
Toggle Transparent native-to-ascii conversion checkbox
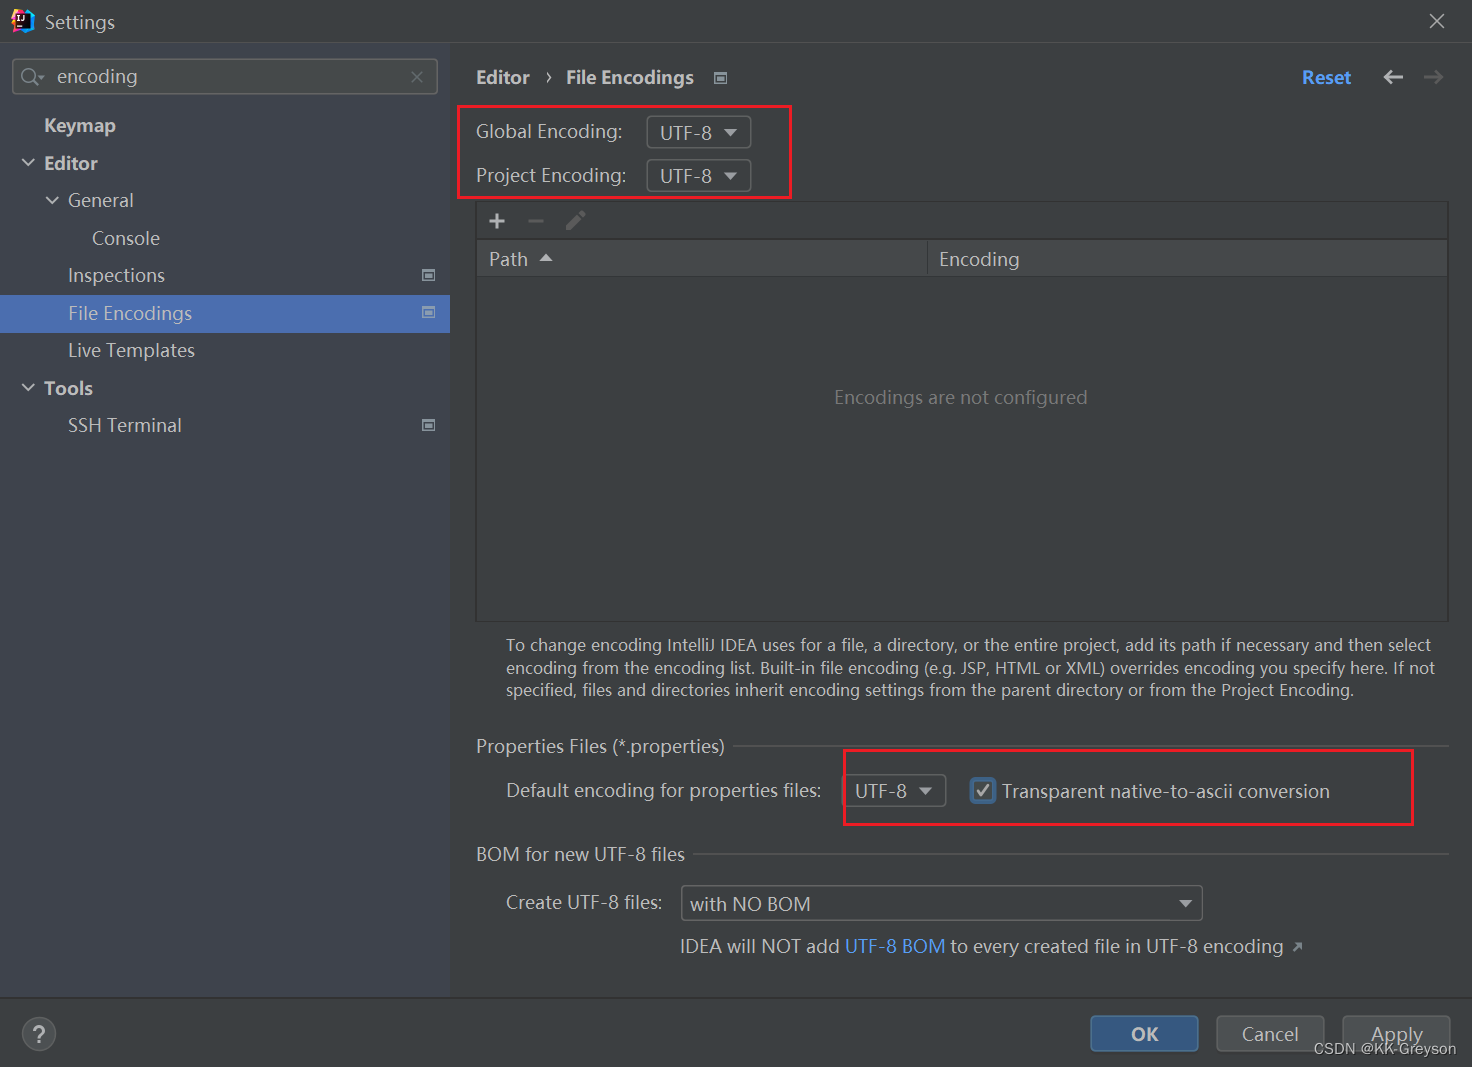pyautogui.click(x=983, y=791)
